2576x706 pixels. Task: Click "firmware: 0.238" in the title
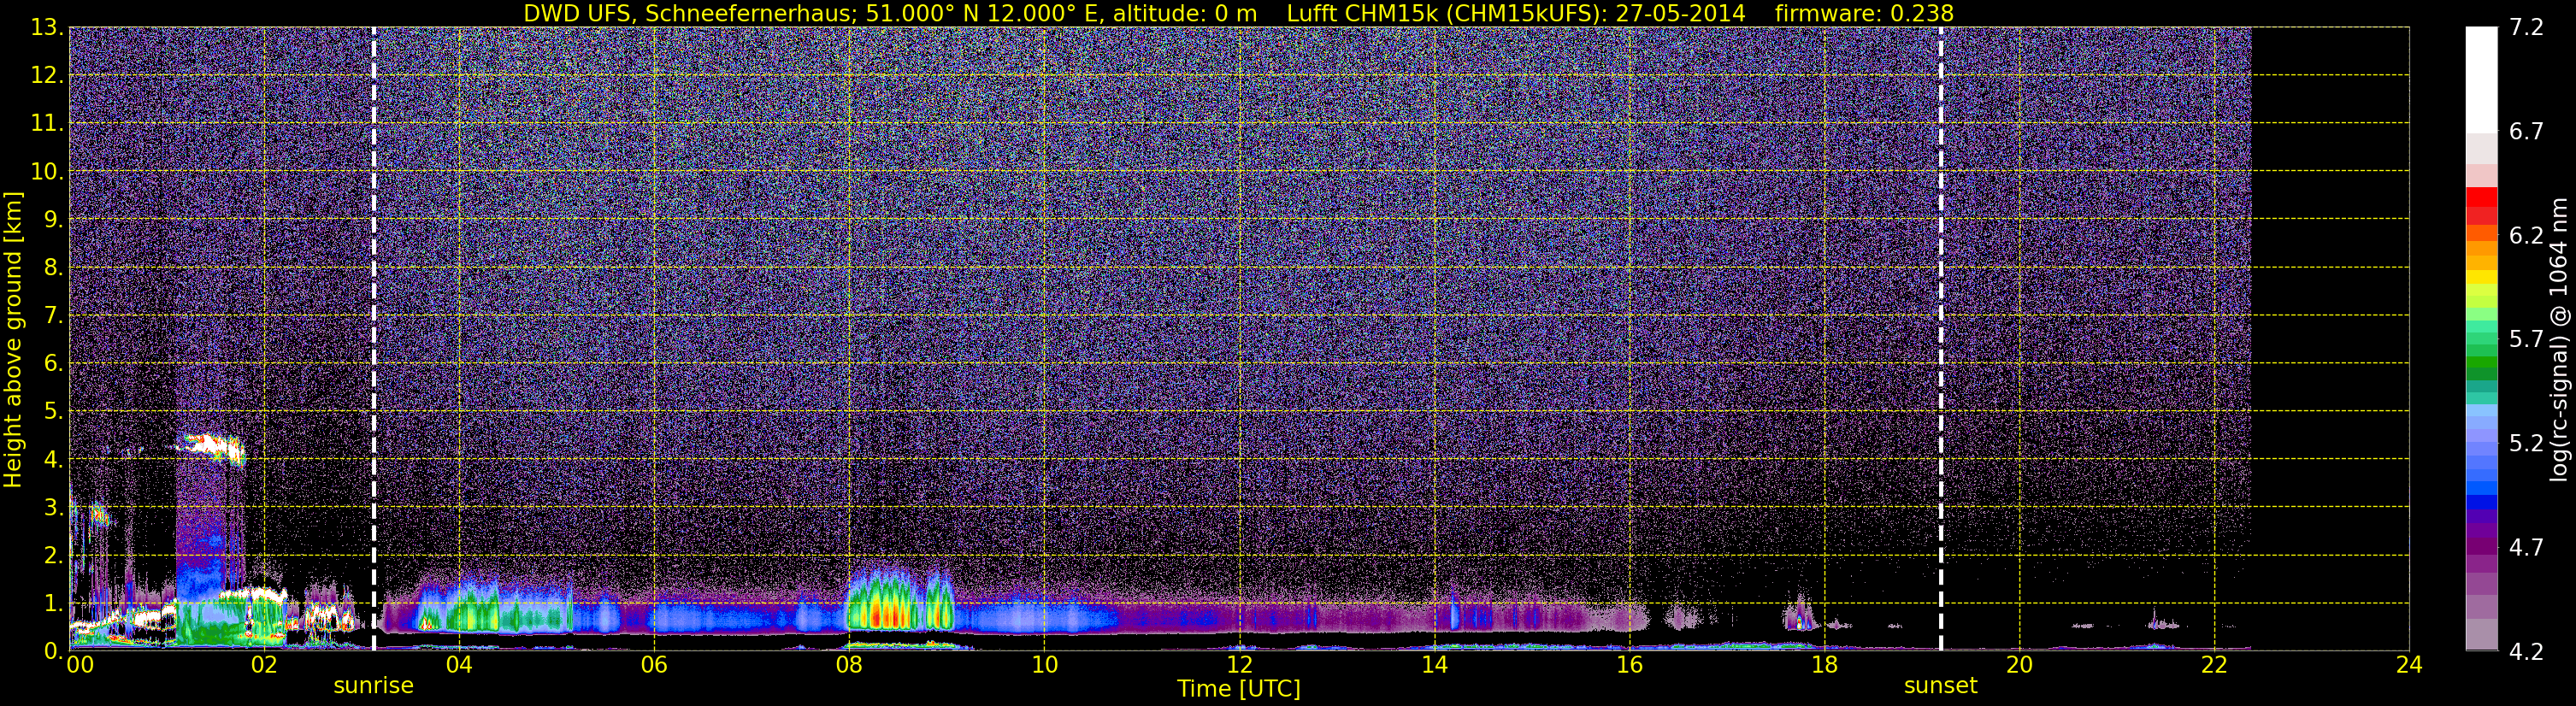pyautogui.click(x=1864, y=13)
